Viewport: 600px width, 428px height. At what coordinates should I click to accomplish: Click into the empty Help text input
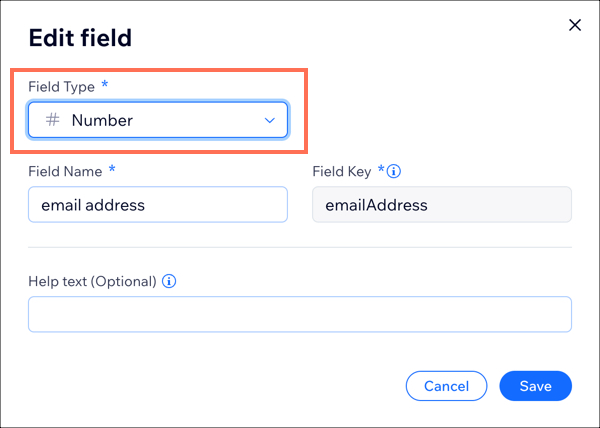[300, 314]
